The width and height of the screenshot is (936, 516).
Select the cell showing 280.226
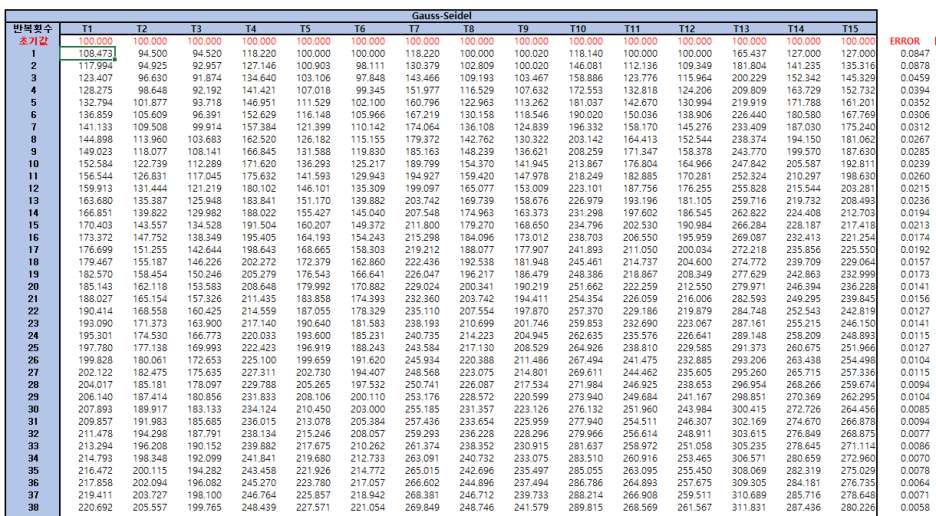click(x=850, y=508)
